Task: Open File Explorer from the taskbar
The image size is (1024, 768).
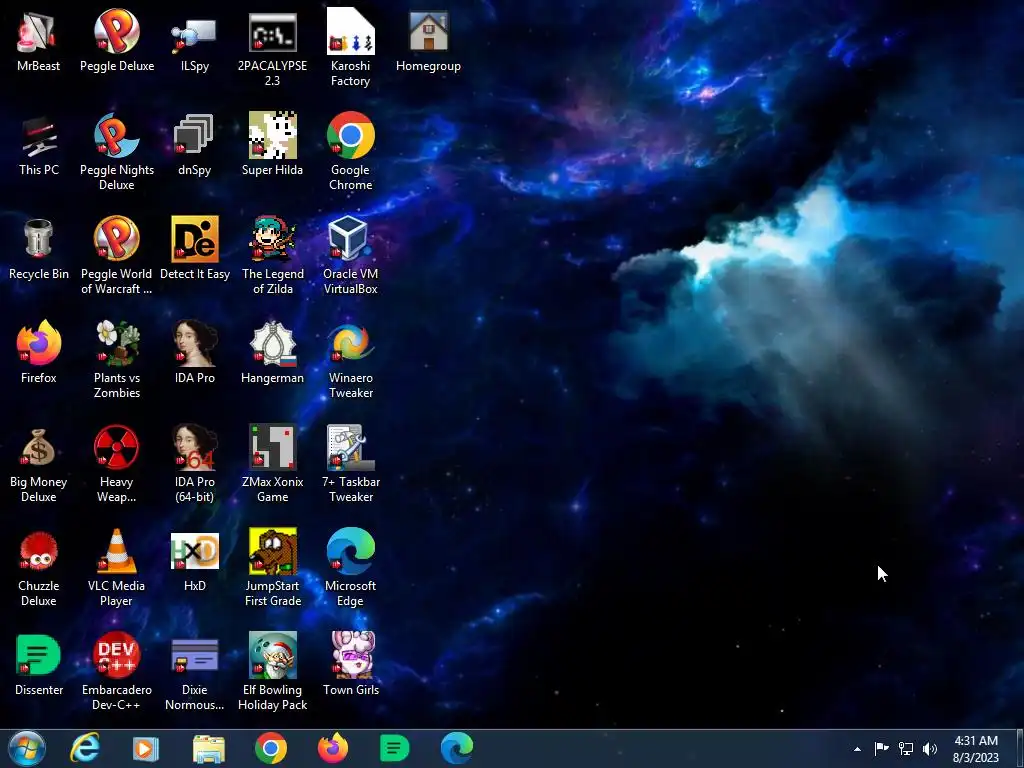Action: click(209, 748)
